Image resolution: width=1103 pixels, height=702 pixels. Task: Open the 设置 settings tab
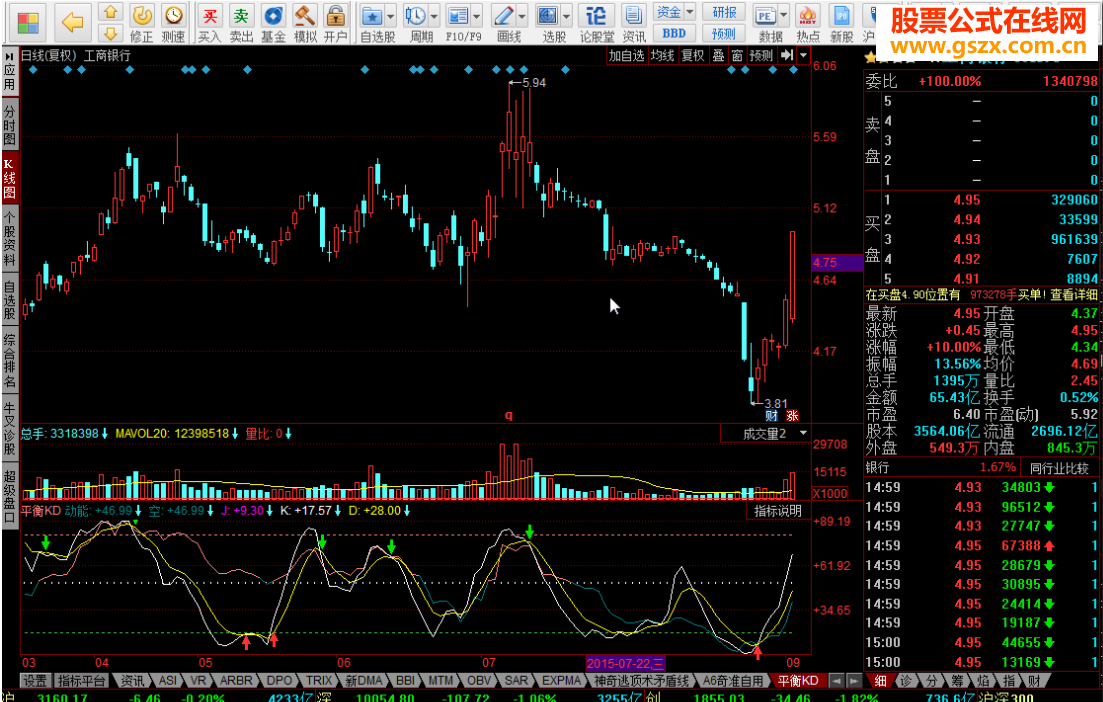click(35, 681)
